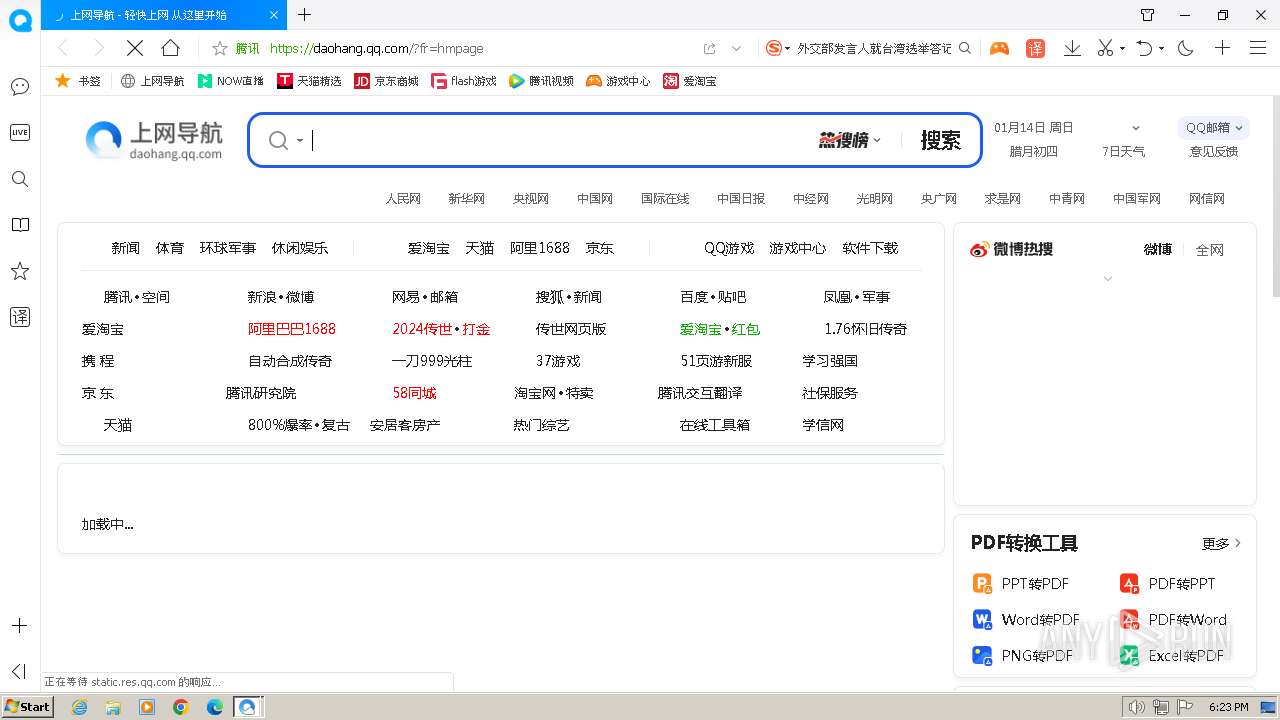Expand the address bar history dropdown
The height and width of the screenshot is (720, 1280).
pos(737,48)
